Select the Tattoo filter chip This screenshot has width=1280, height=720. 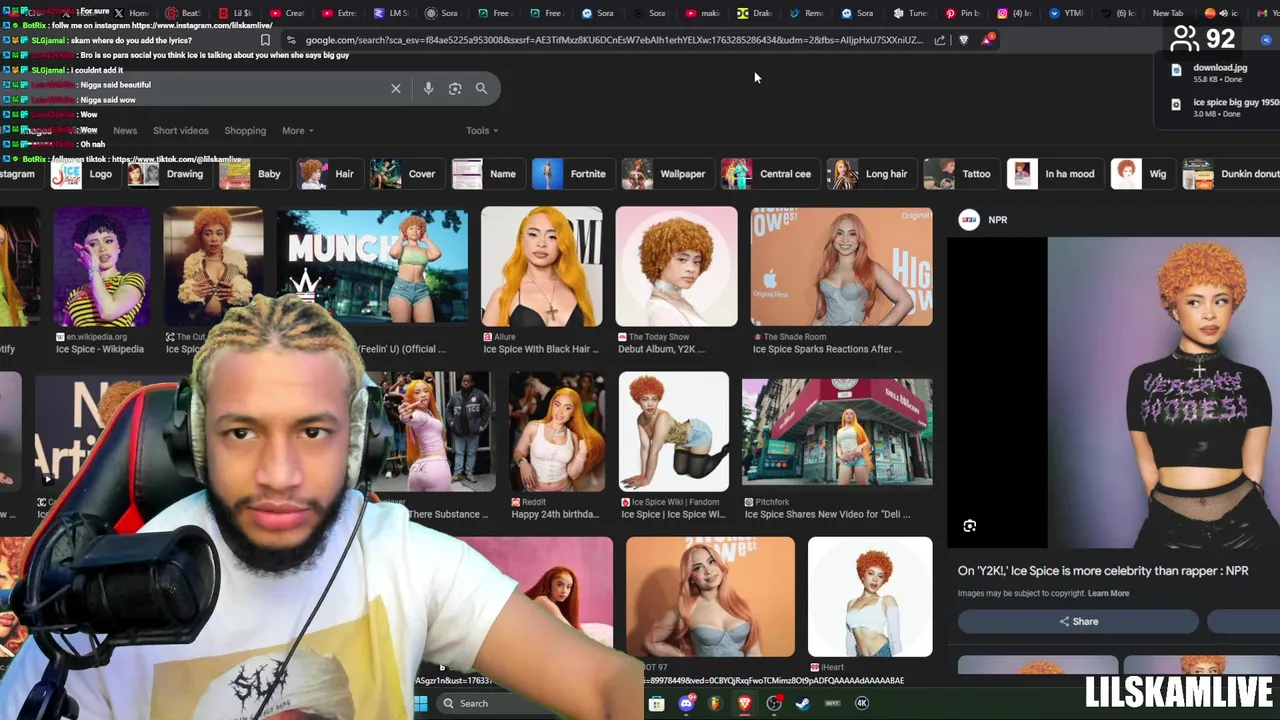click(960, 174)
